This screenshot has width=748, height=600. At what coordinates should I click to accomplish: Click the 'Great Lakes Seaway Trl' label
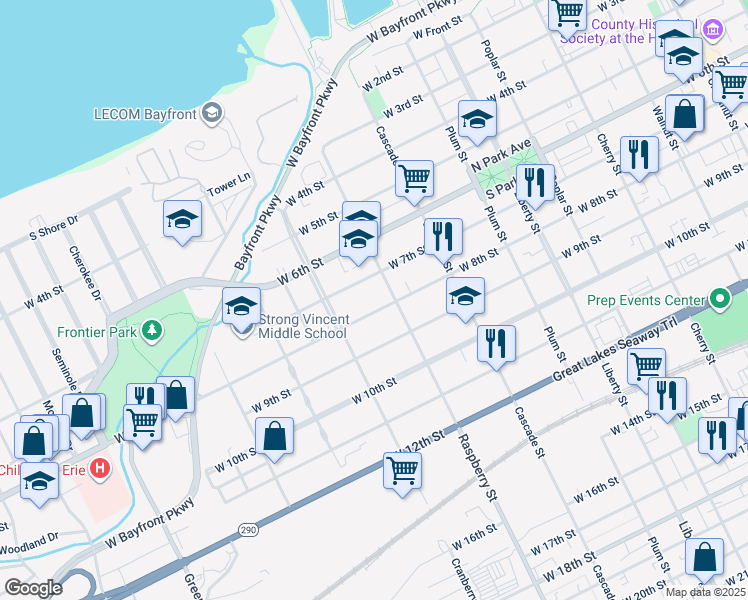615,349
